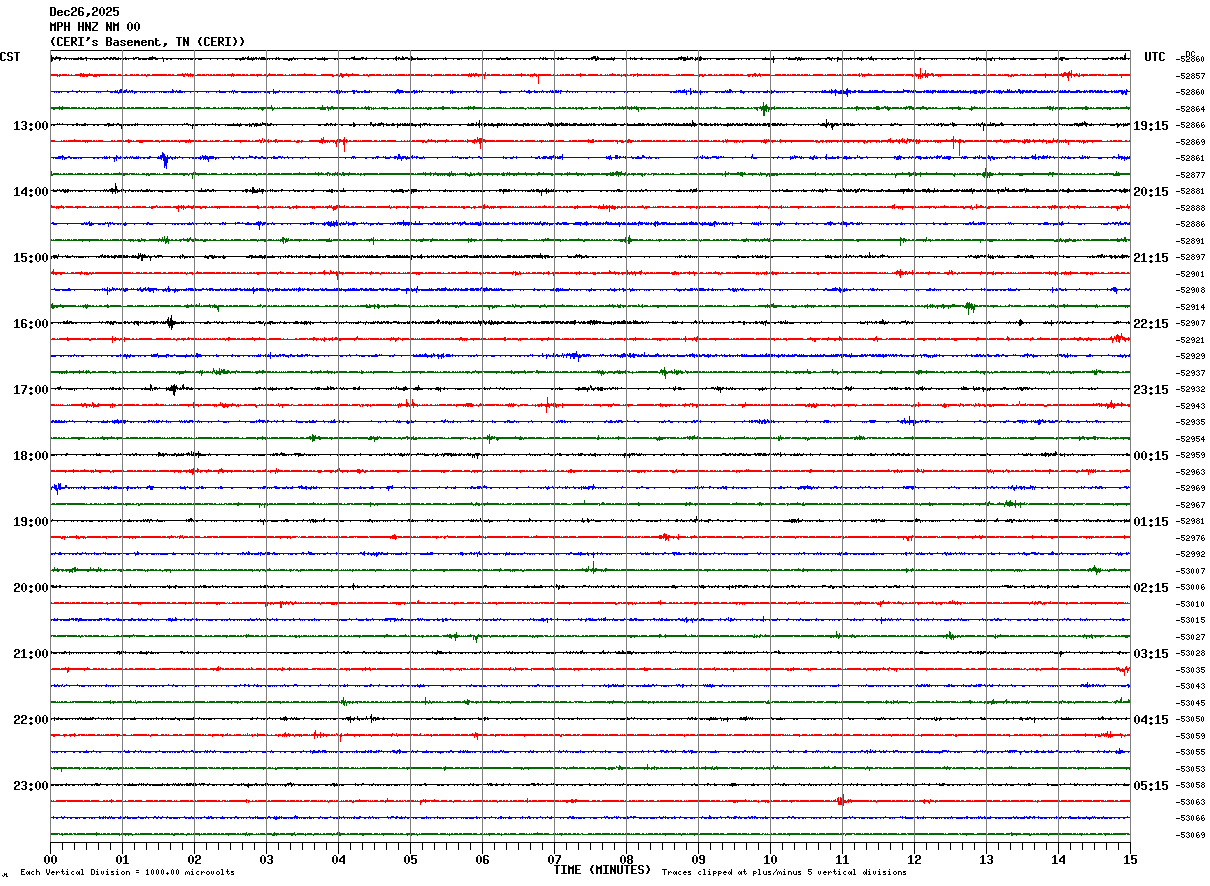The height and width of the screenshot is (886, 1210).
Task: Click the CST timezone label
Action: coord(10,57)
